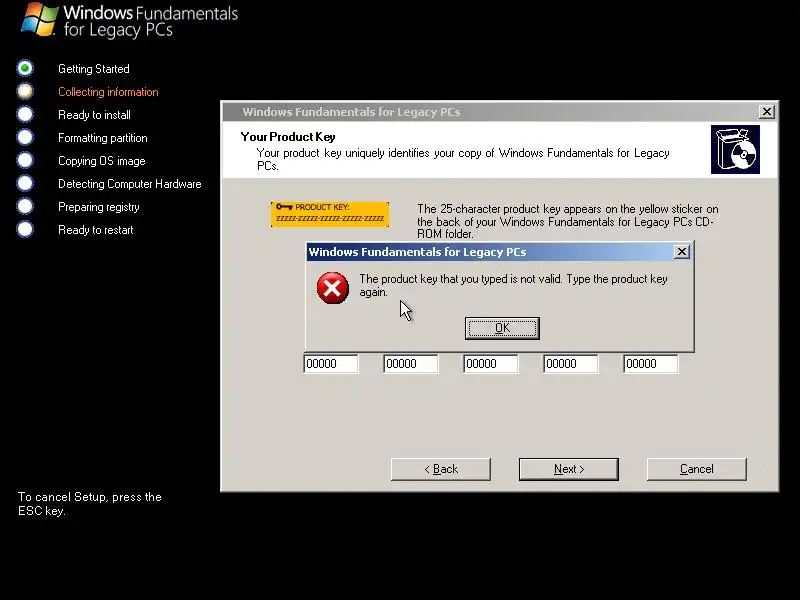Click the error message about invalid product key

tap(513, 285)
